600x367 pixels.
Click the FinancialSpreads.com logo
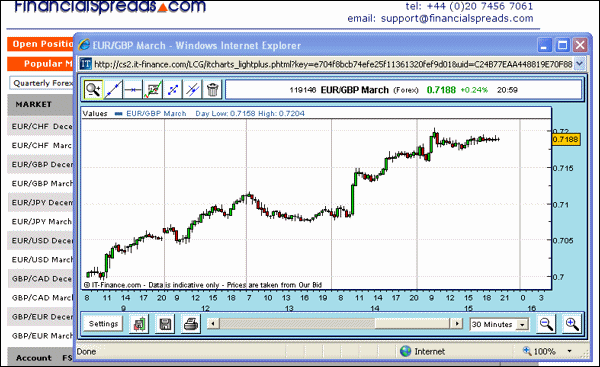[110, 7]
